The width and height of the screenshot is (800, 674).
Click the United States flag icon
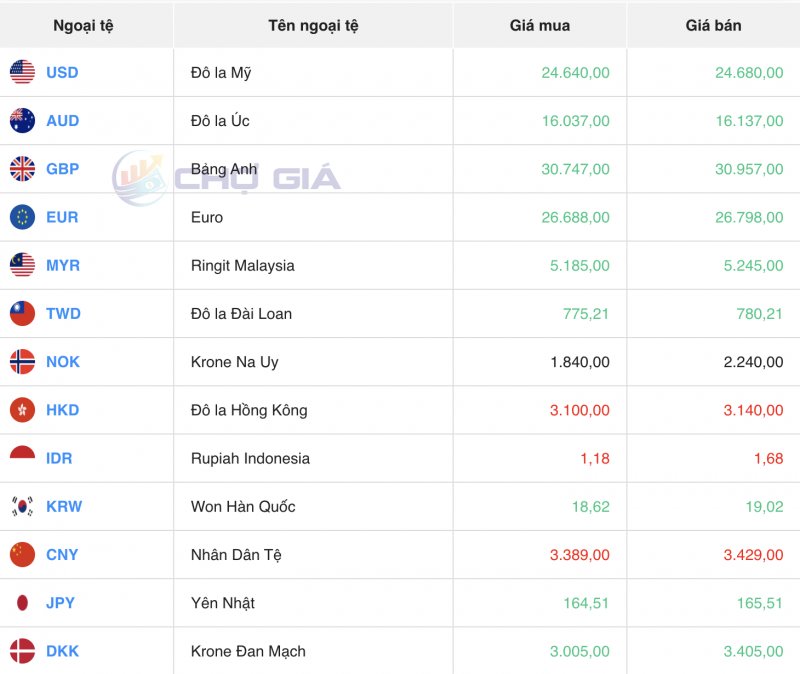coord(22,72)
